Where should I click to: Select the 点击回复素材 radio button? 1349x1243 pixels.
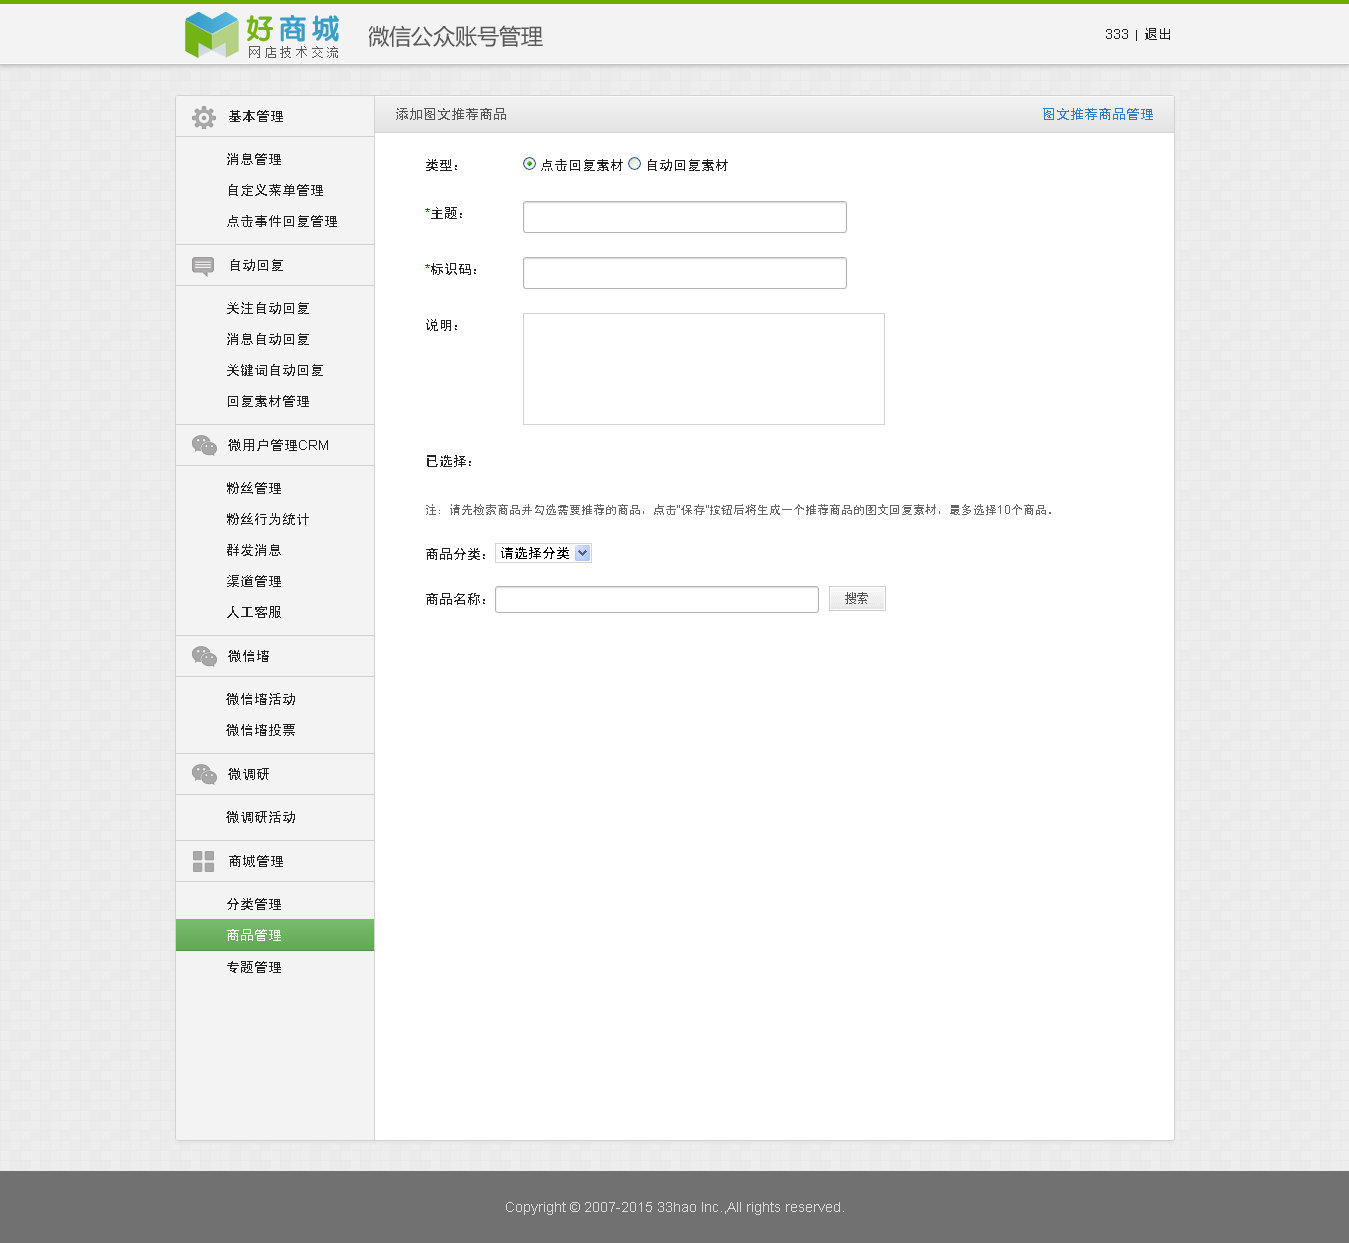(x=530, y=164)
